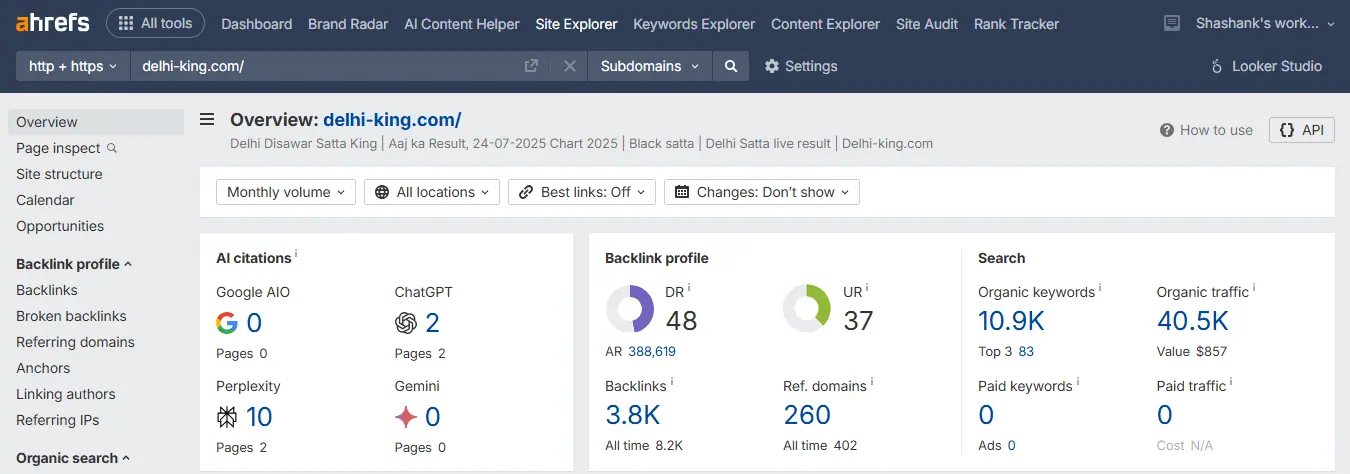Open Backlinks count 3.8K
The width and height of the screenshot is (1350, 474).
pyautogui.click(x=633, y=414)
